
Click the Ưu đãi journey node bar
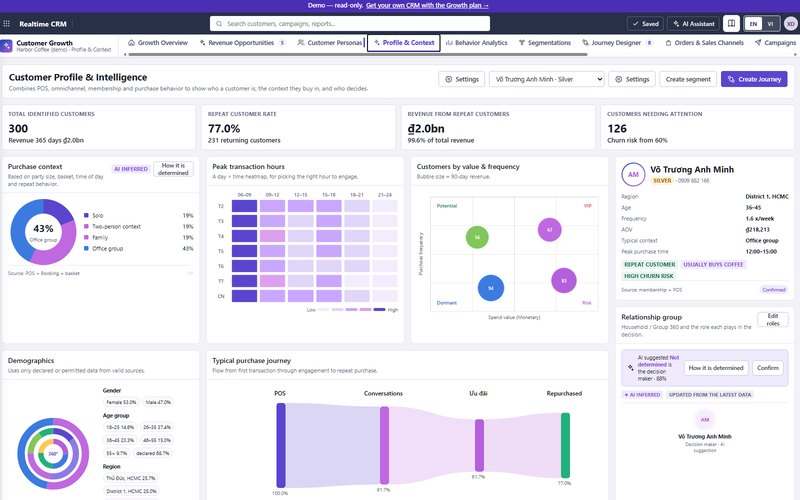(x=479, y=445)
